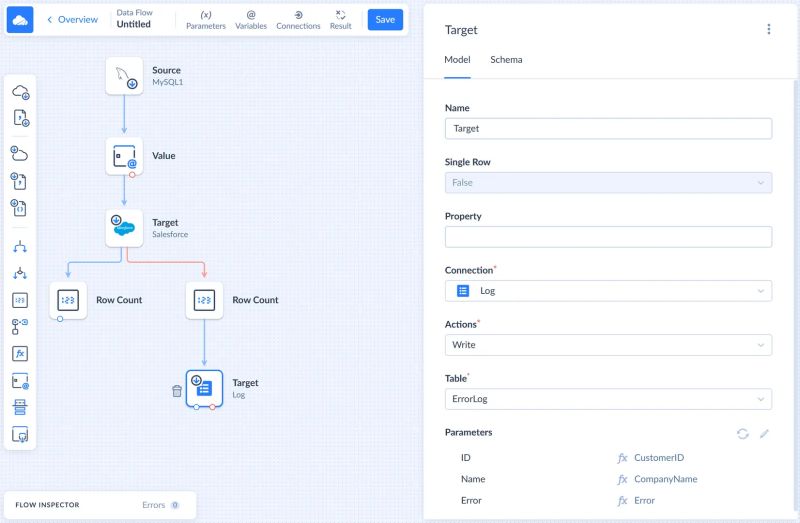Click the Name input field
This screenshot has width=800, height=523.
(x=608, y=129)
